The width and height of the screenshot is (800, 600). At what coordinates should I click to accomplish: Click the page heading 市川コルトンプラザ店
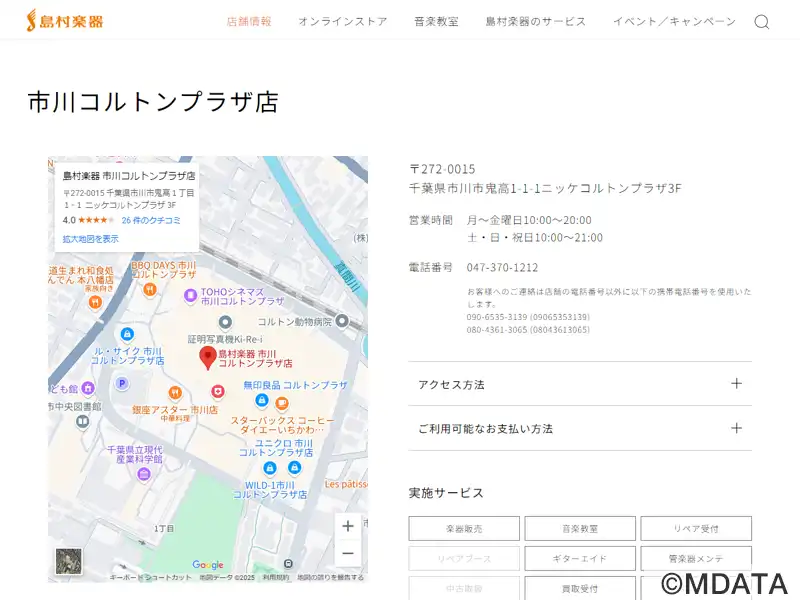click(153, 102)
